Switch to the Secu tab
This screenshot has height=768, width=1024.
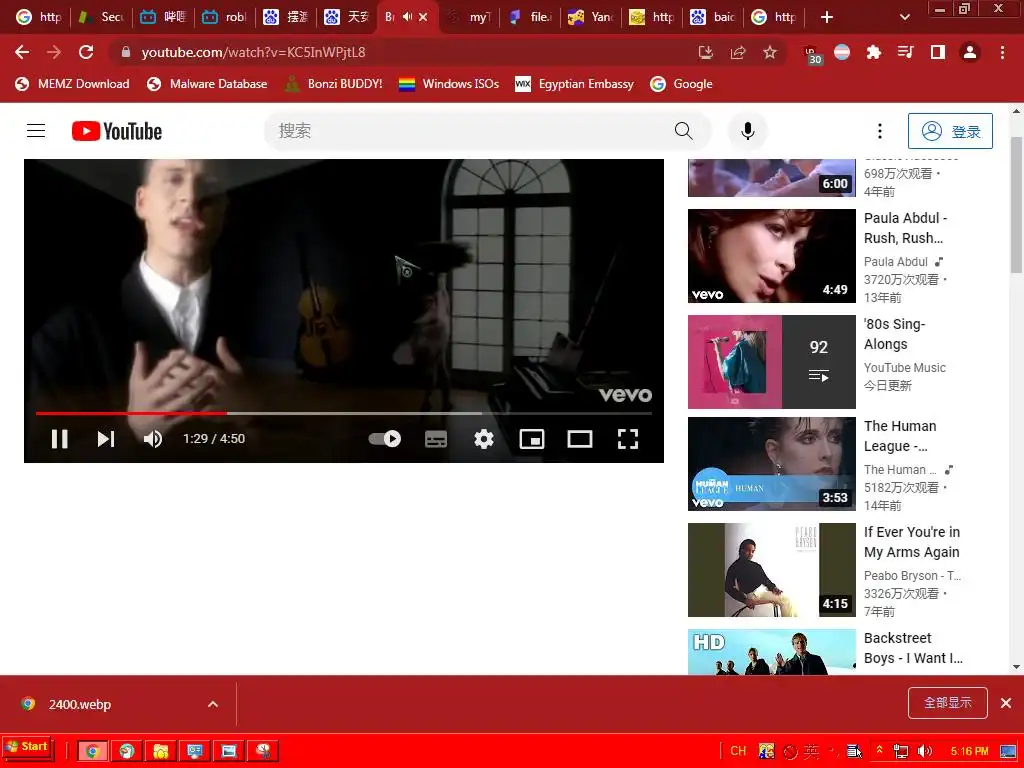click(101, 17)
